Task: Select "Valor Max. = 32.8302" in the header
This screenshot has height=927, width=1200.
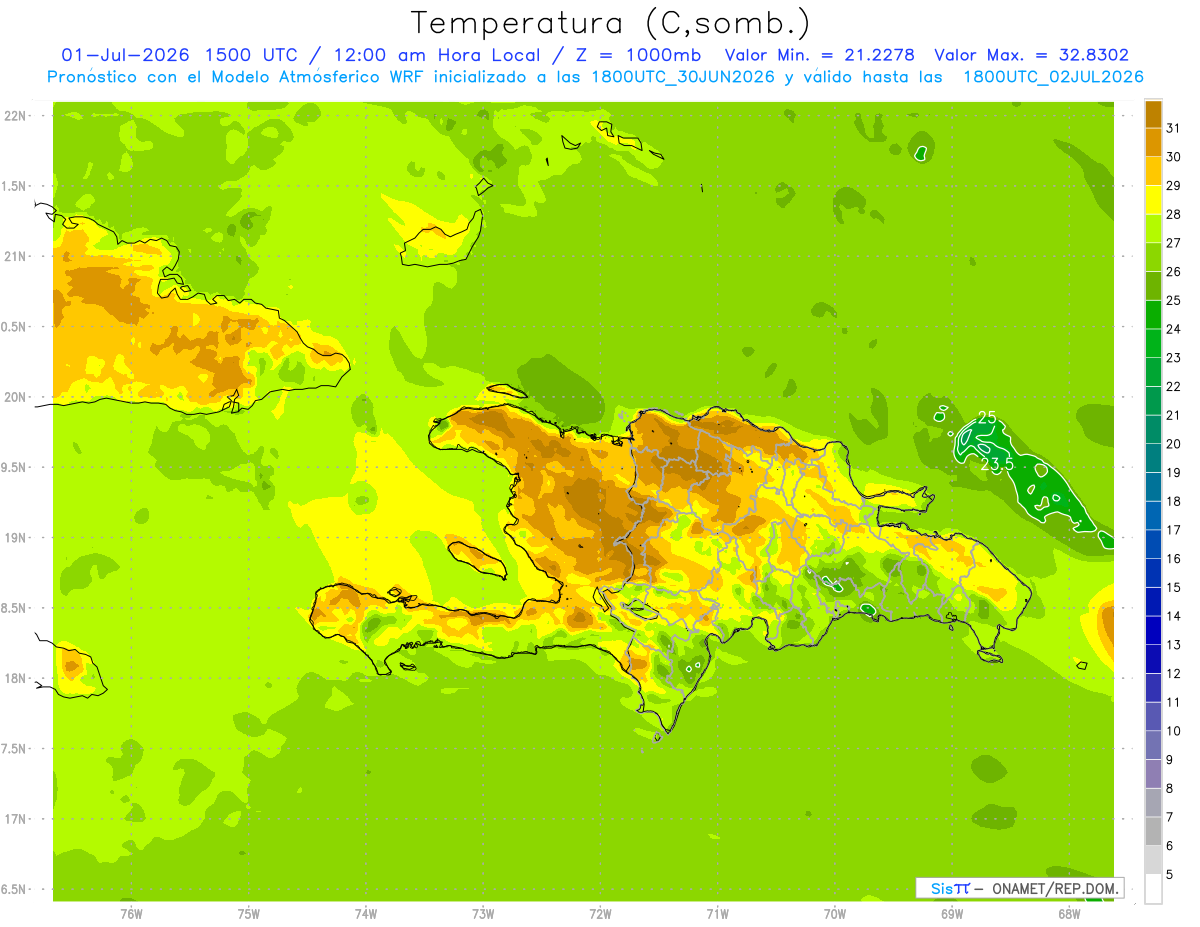Action: (1032, 55)
